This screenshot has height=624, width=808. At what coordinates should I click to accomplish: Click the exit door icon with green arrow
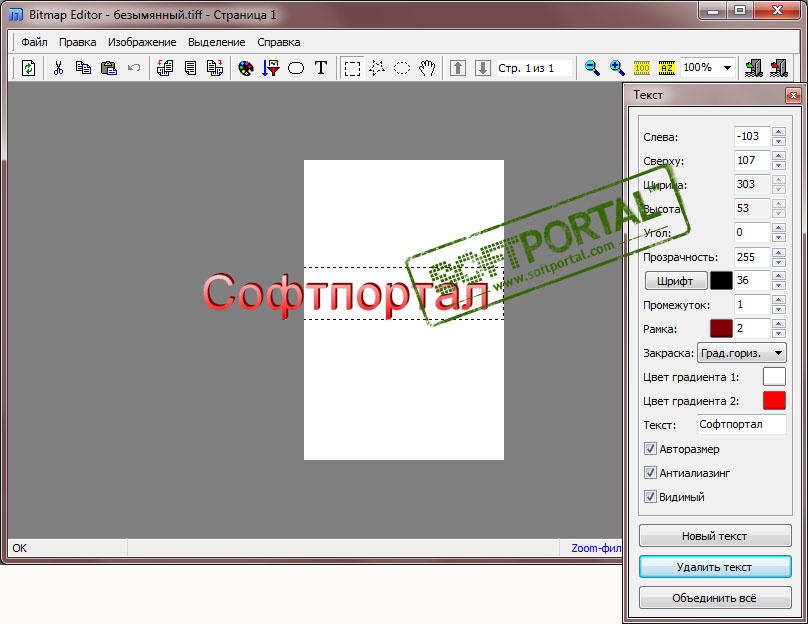pos(754,68)
